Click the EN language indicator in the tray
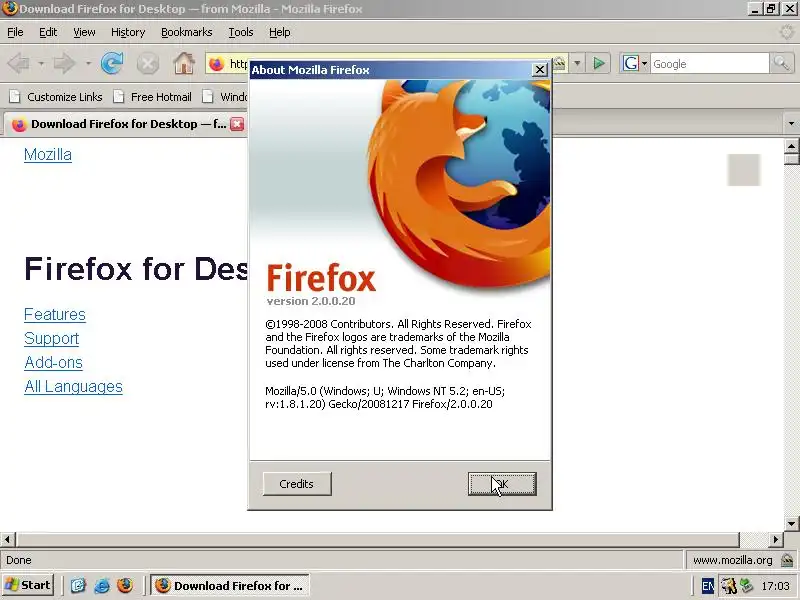The image size is (800, 600). [x=708, y=586]
